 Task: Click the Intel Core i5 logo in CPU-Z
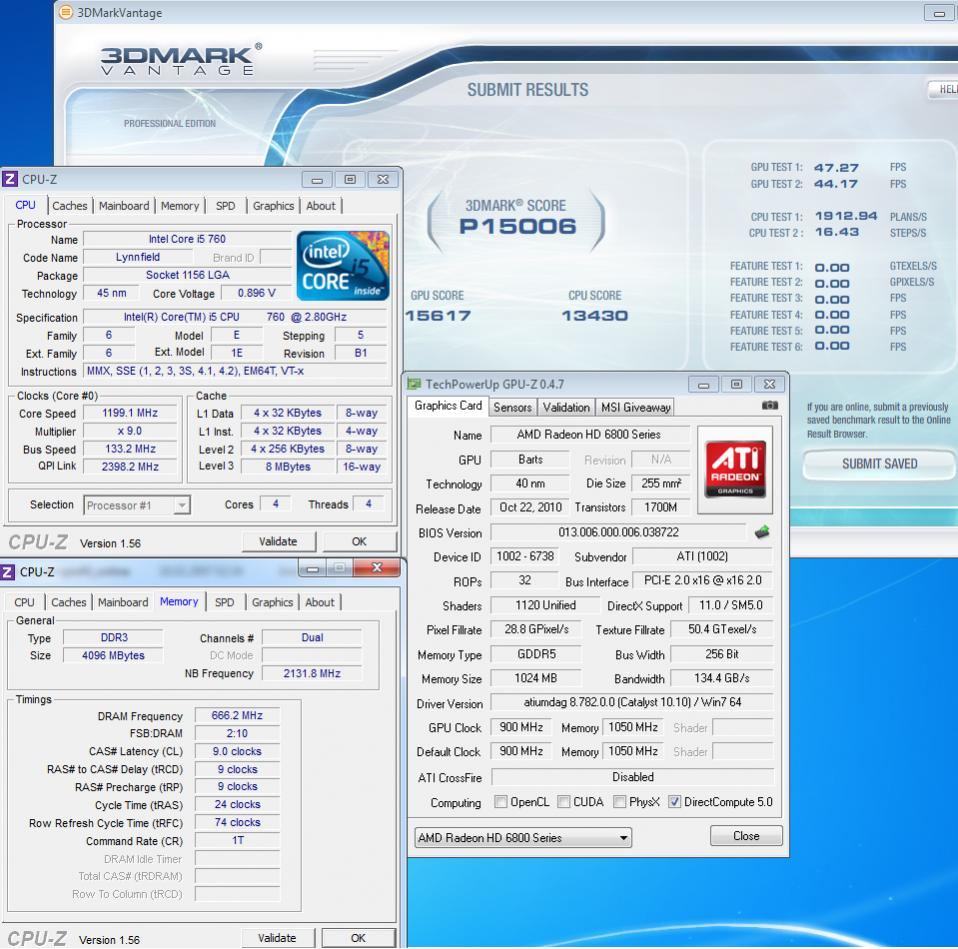(x=343, y=265)
